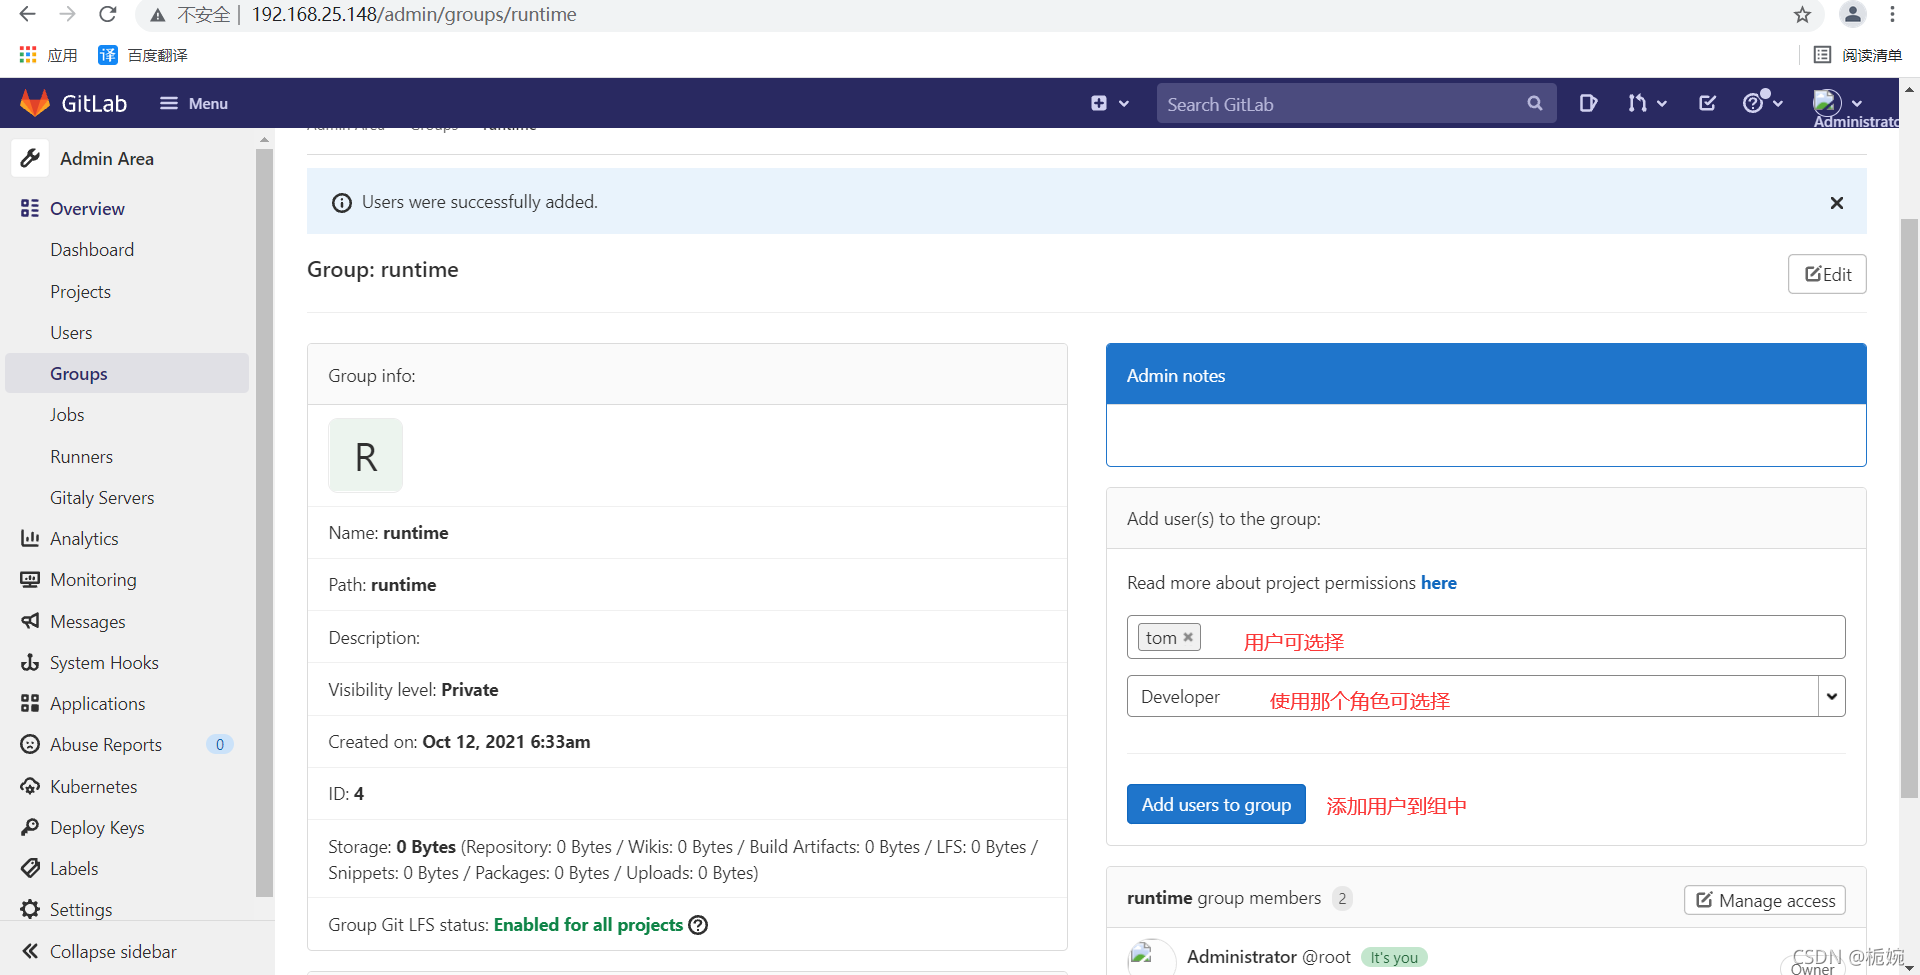Click the search magnifier icon
1920x975 pixels.
(x=1535, y=104)
